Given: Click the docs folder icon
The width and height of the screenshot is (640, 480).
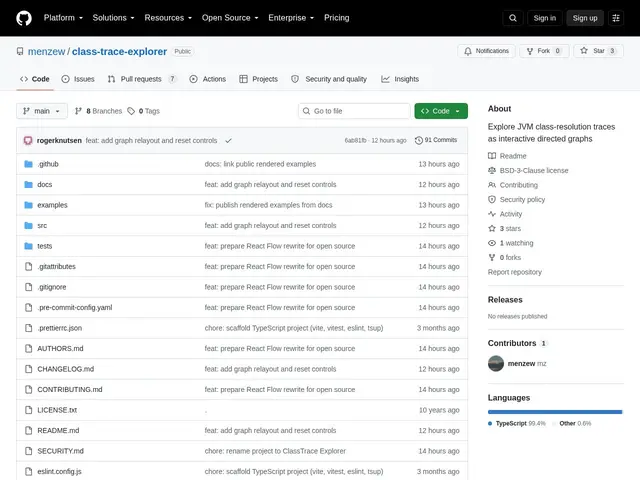Looking at the screenshot, I should pos(28,184).
